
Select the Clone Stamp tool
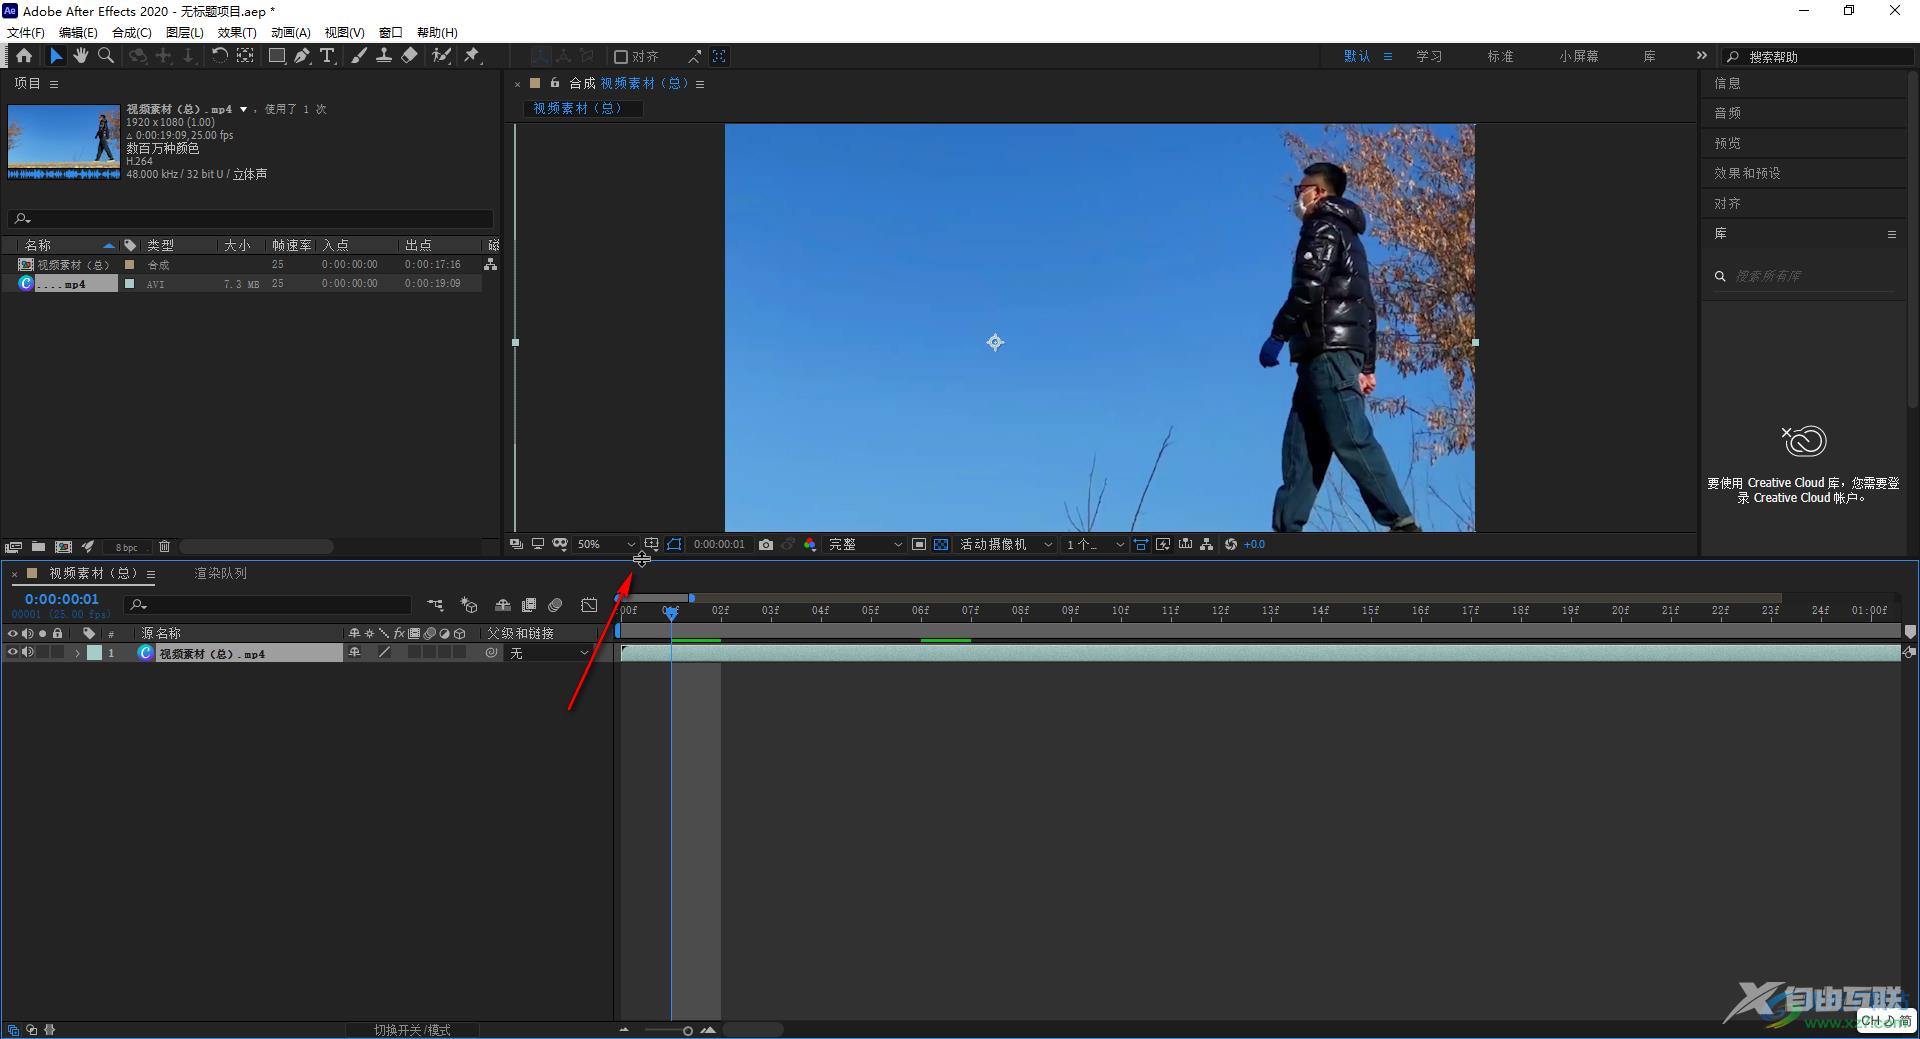pyautogui.click(x=384, y=56)
